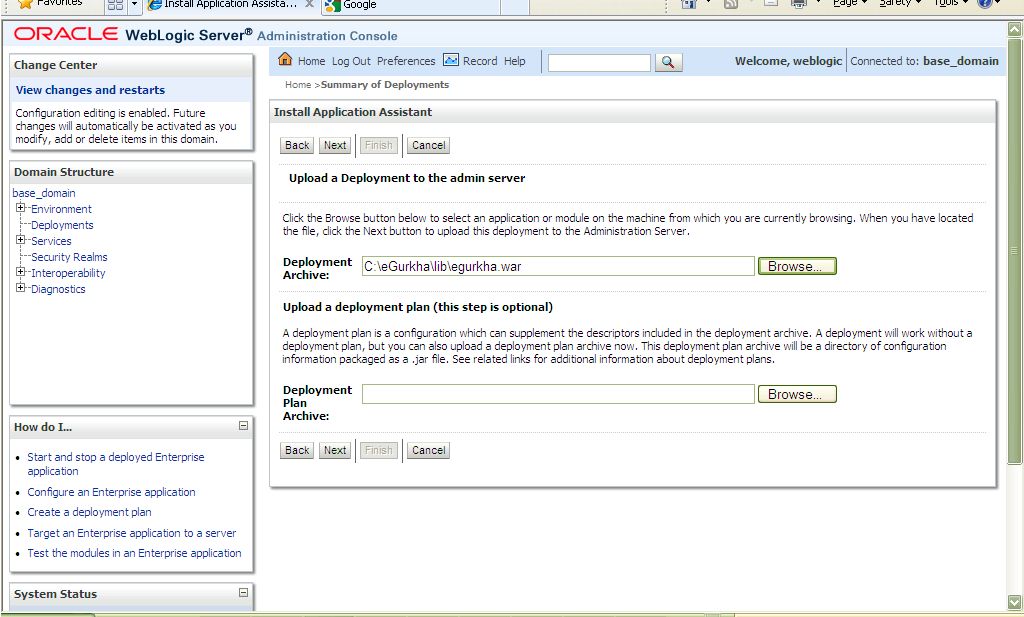This screenshot has height=617, width=1024.
Task: Click the bottom Cancel button
Action: [x=428, y=450]
